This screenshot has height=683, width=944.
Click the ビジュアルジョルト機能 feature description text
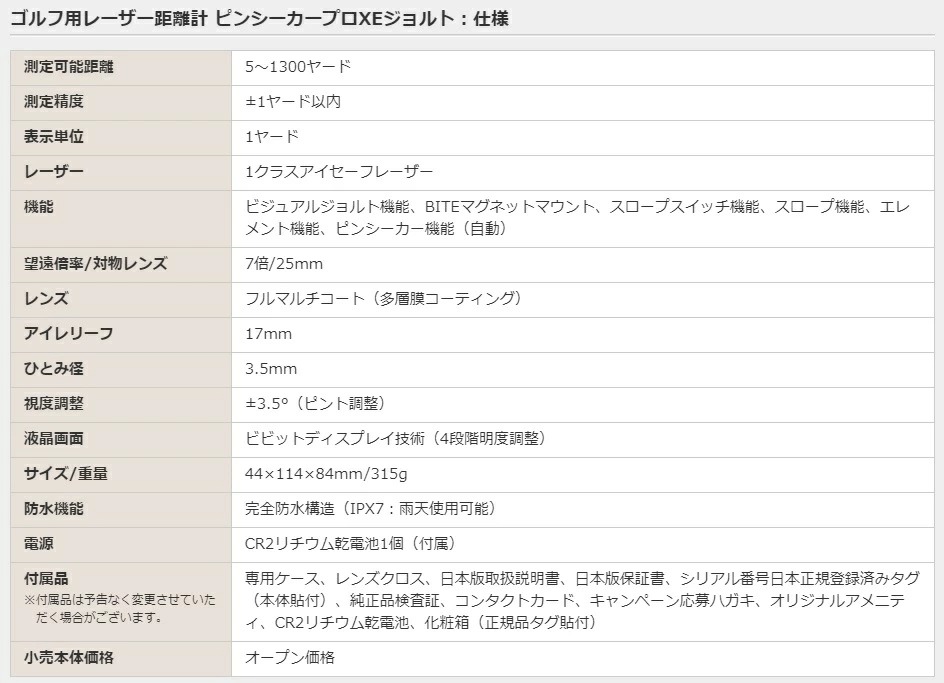(x=577, y=217)
